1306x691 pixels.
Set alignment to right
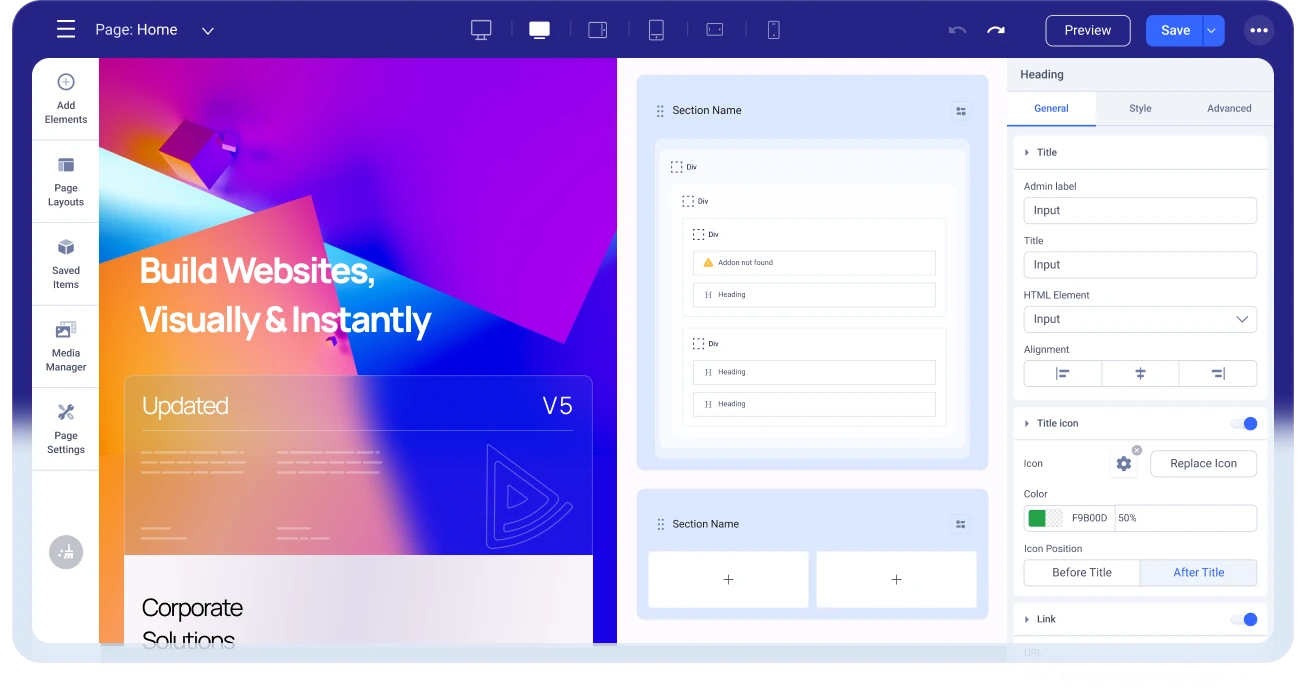1218,373
